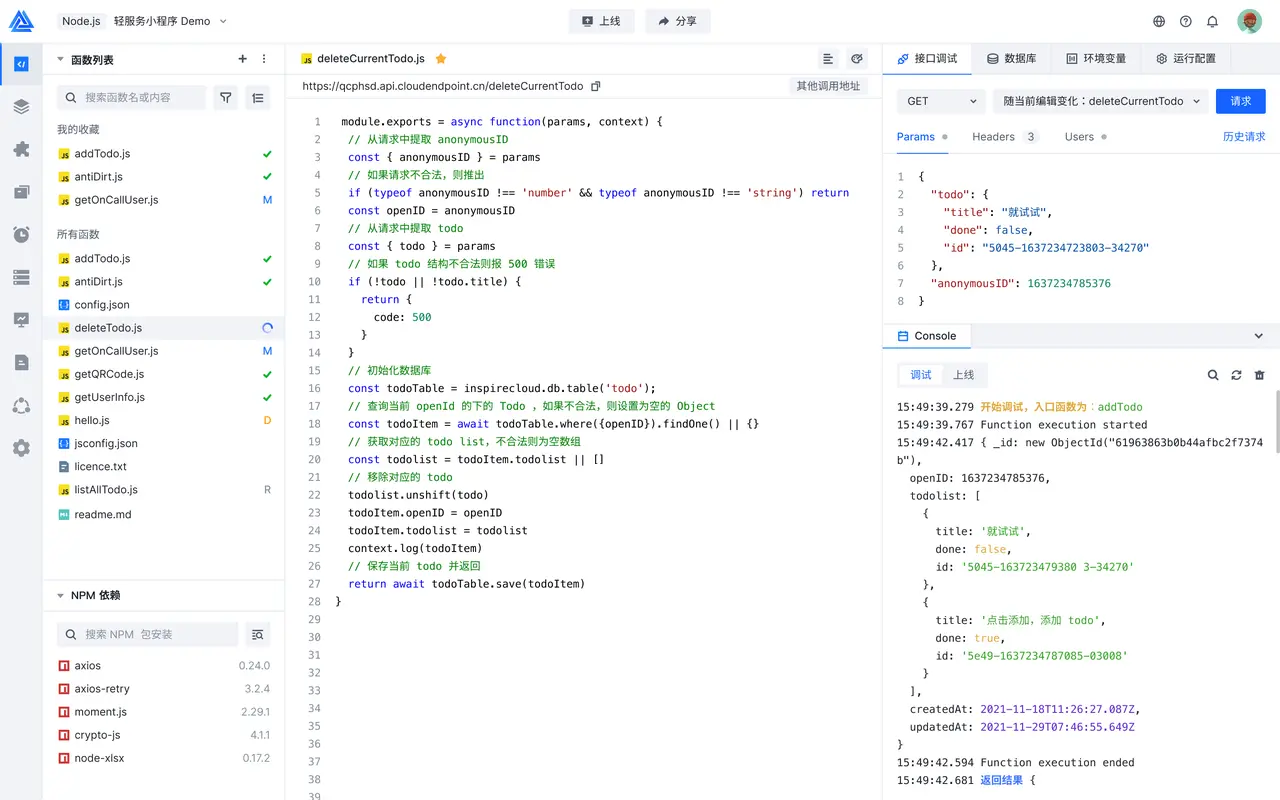1280x800 pixels.
Task: Click the 分享 share button
Action: (x=678, y=21)
